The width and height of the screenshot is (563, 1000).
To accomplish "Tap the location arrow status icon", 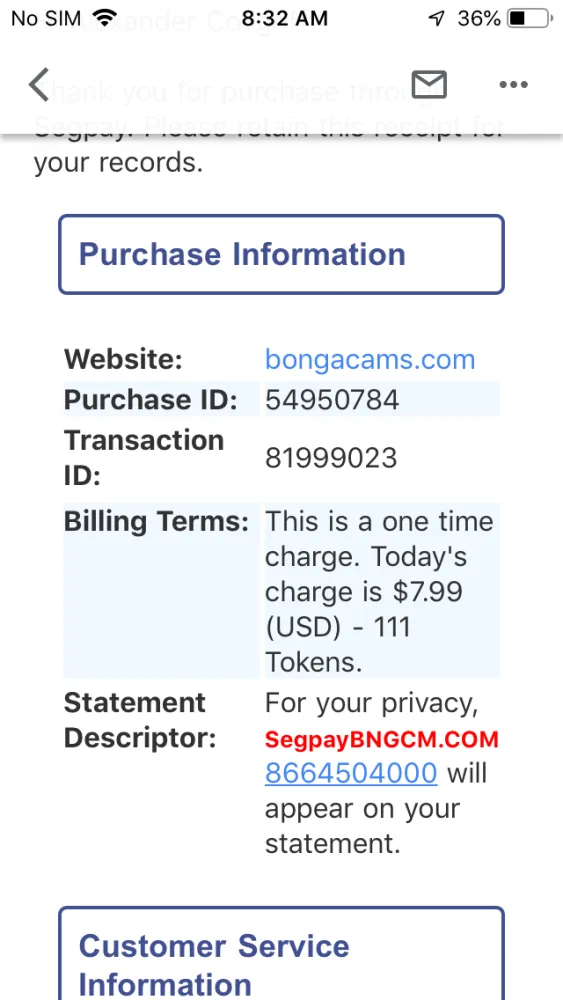I will tap(436, 19).
